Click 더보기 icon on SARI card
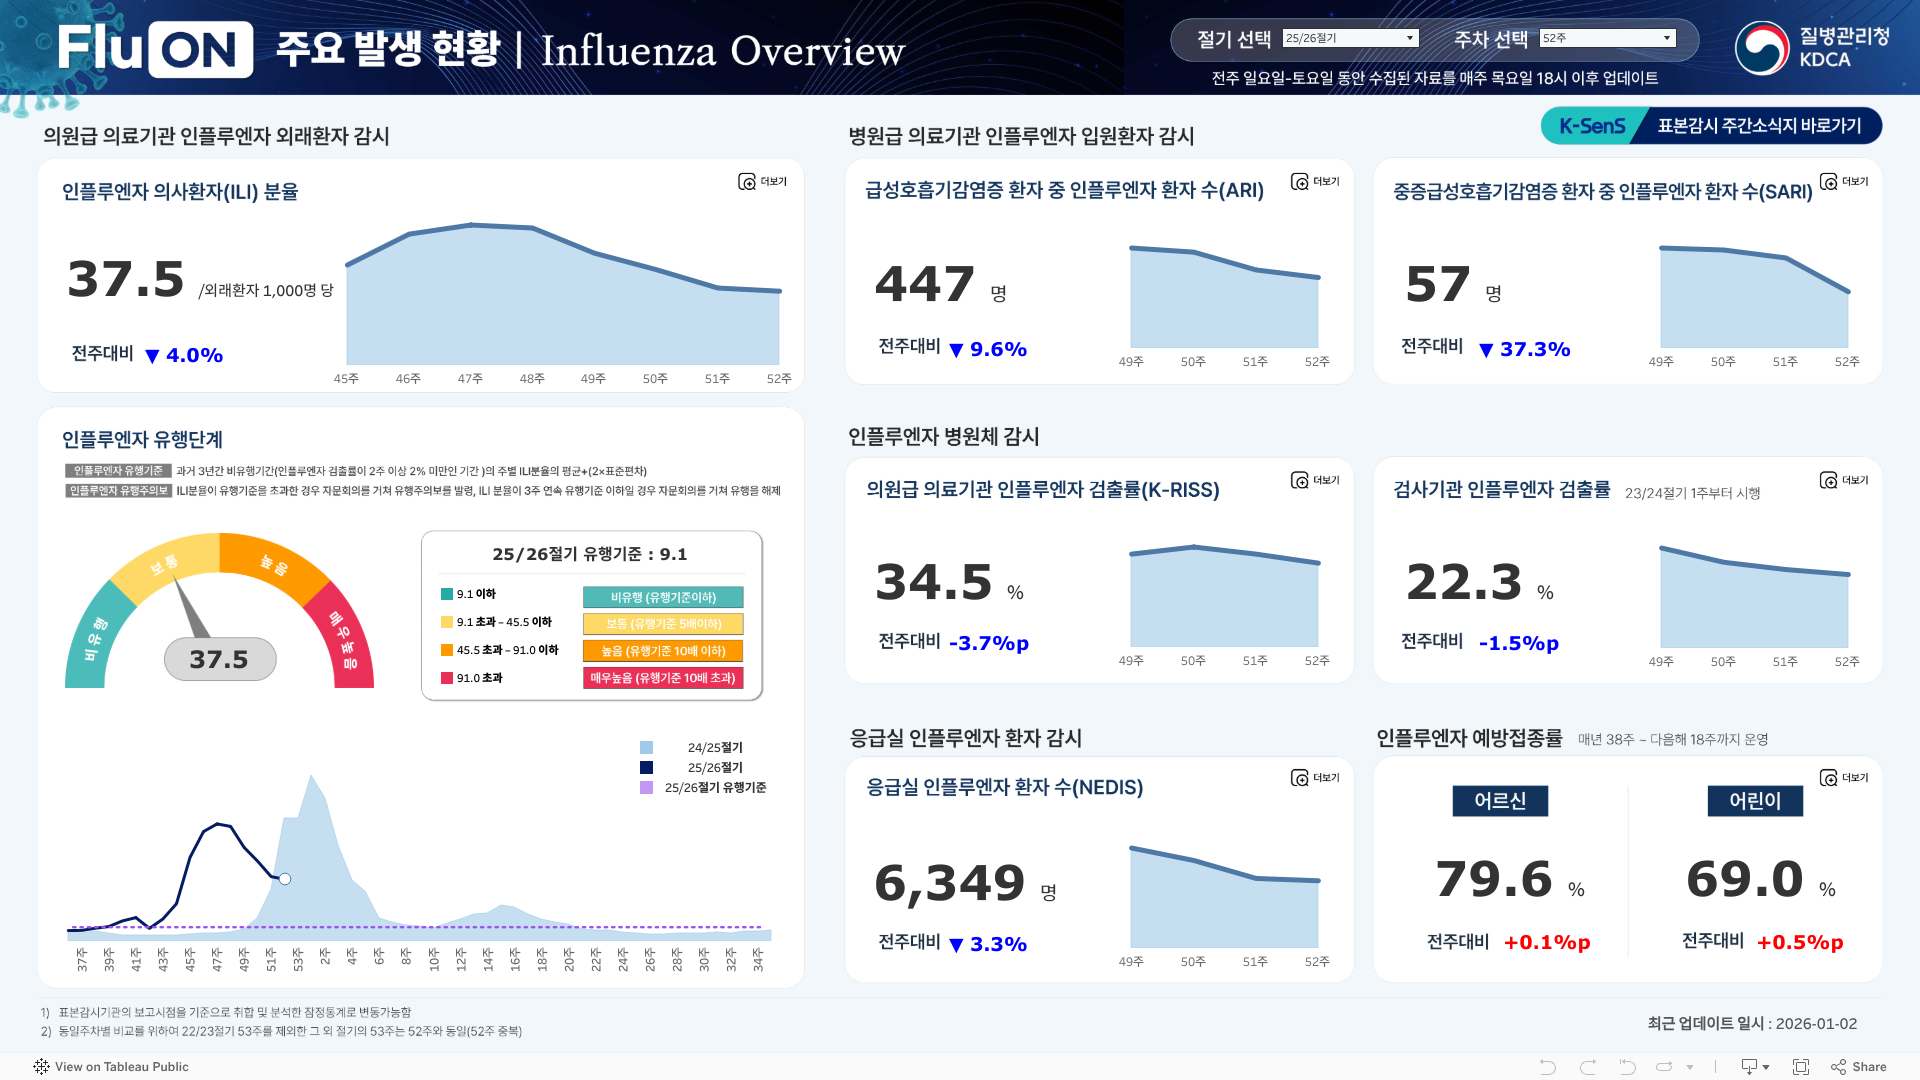The width and height of the screenshot is (1920, 1080). (x=1828, y=181)
